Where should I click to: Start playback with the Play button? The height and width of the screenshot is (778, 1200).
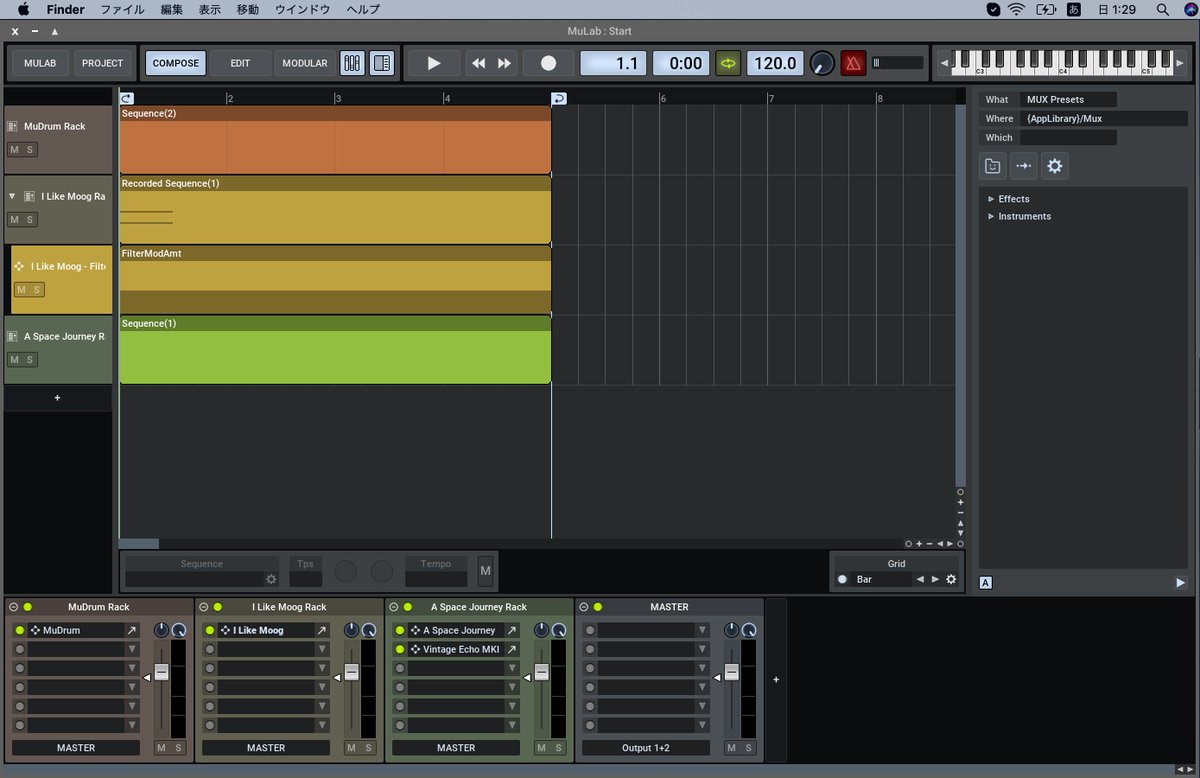tap(434, 63)
